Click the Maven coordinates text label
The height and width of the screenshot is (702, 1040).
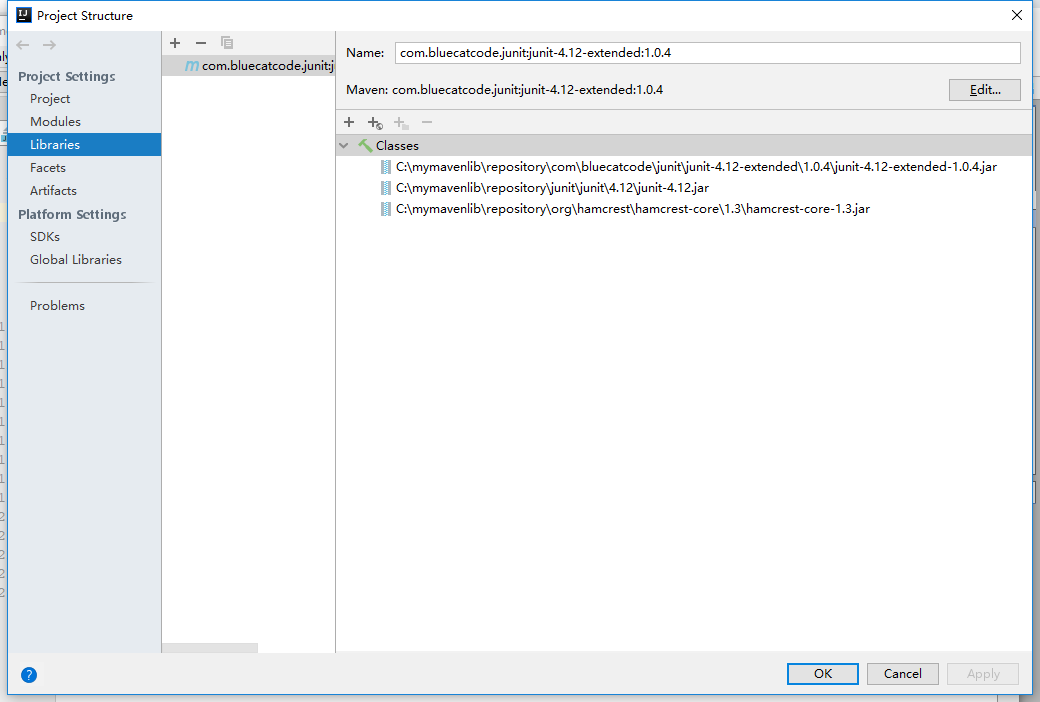[x=505, y=90]
